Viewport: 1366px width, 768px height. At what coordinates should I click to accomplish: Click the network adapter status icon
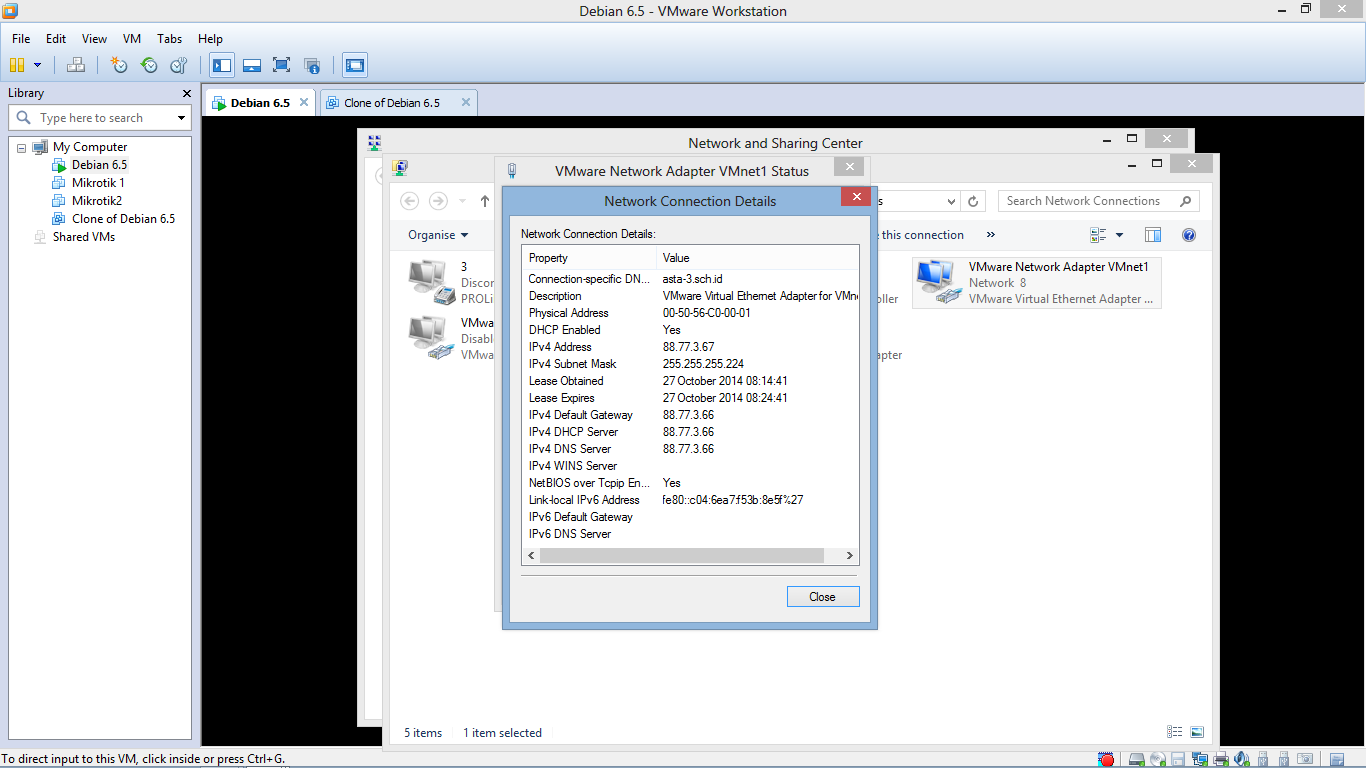(1200, 759)
